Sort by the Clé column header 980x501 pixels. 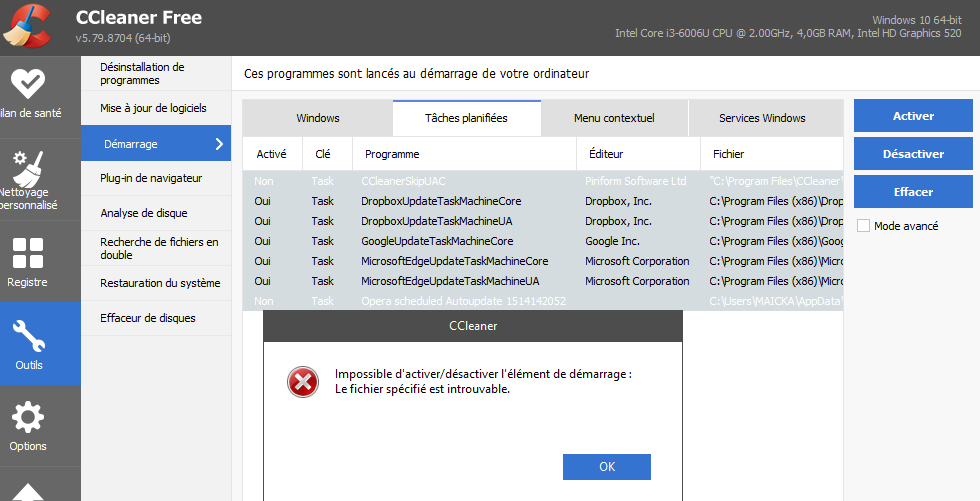point(328,154)
